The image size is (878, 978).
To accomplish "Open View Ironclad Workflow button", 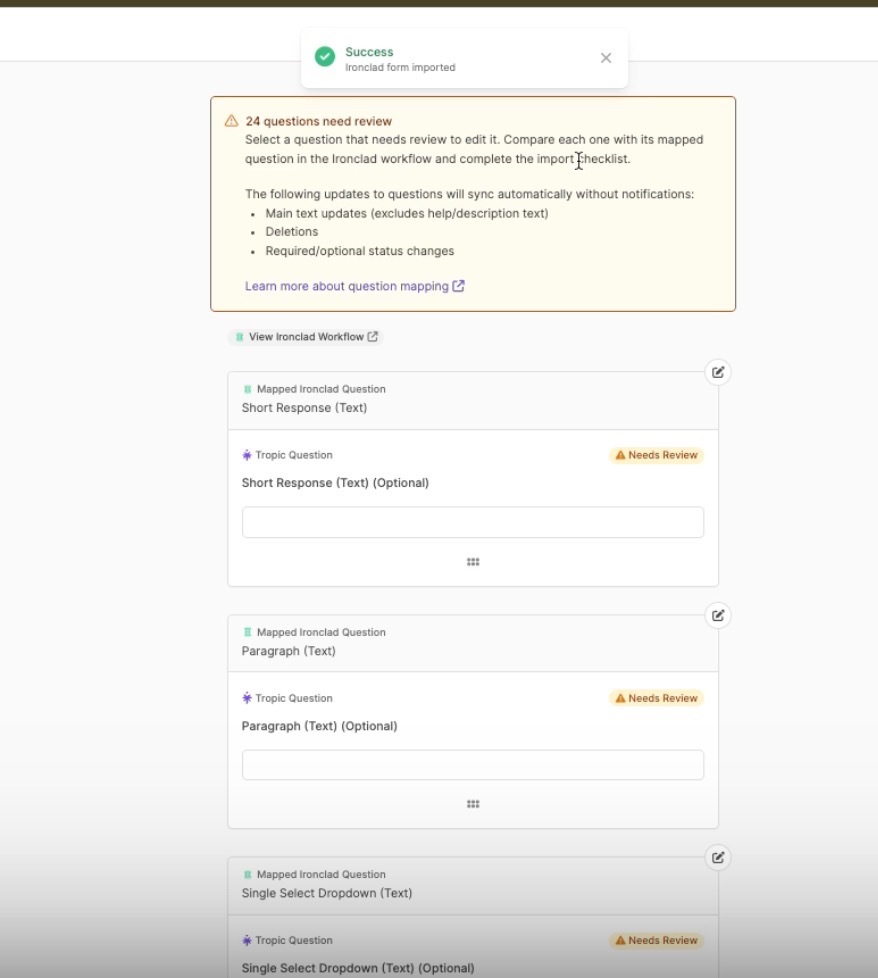I will click(x=306, y=337).
